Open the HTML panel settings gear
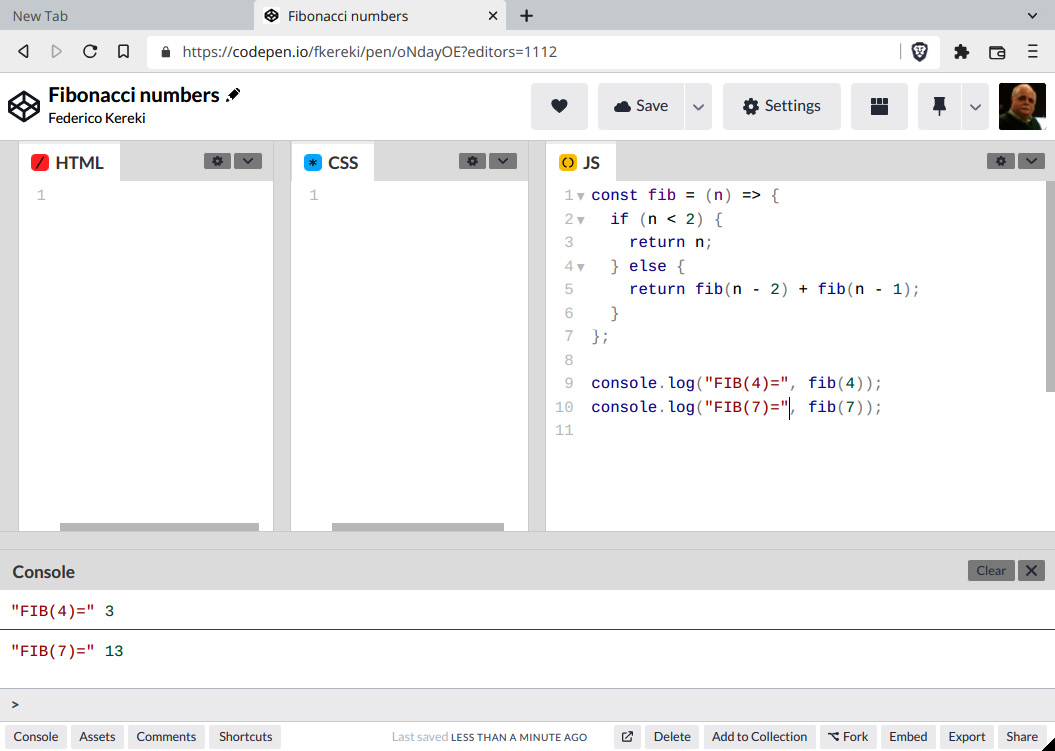Screen dimensions: 1055x751 click(x=218, y=160)
